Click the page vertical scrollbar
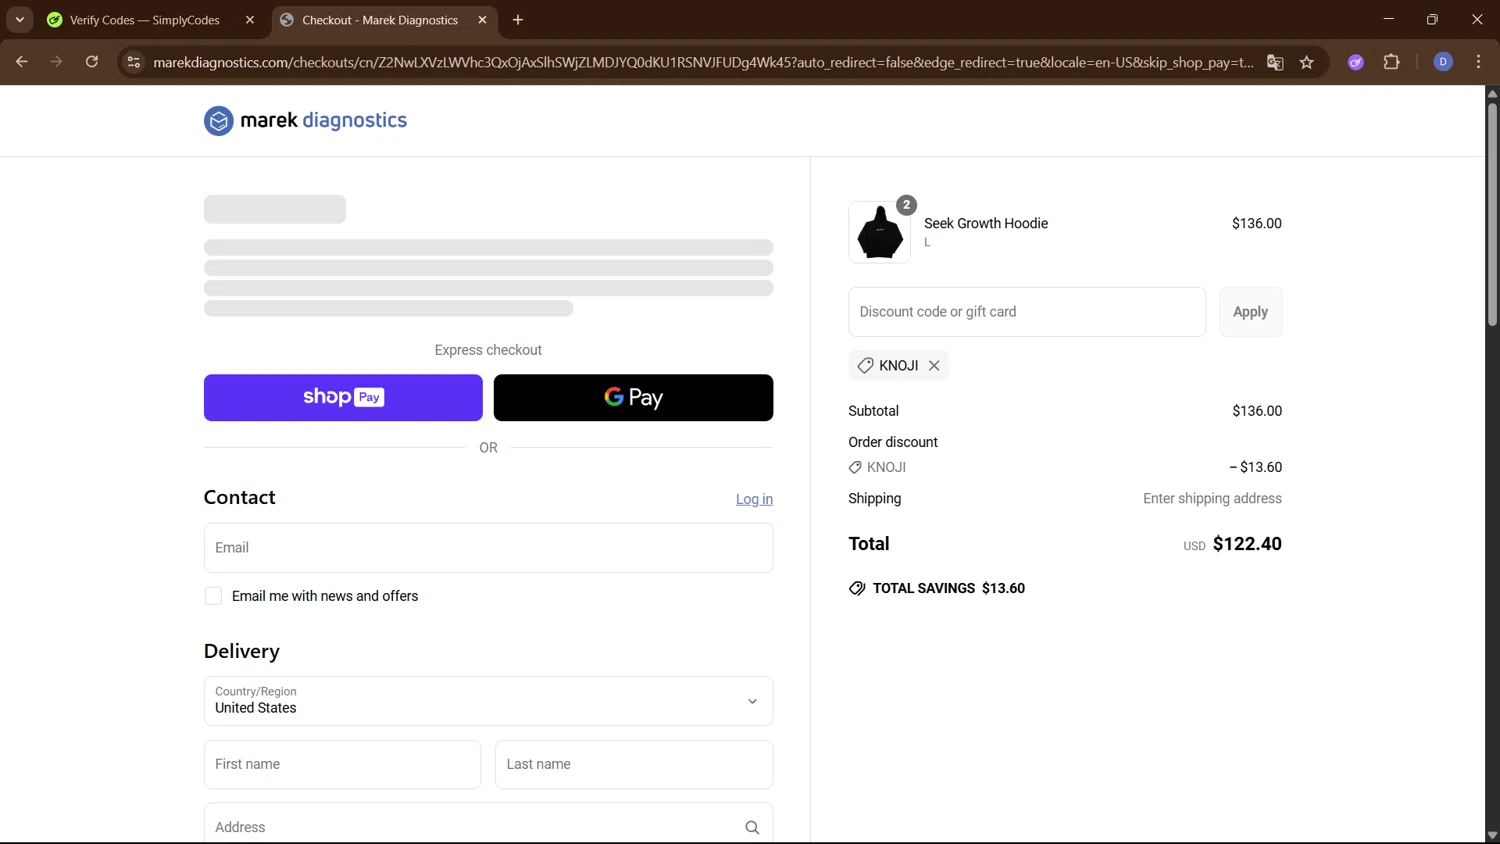1500x844 pixels. click(x=1492, y=213)
